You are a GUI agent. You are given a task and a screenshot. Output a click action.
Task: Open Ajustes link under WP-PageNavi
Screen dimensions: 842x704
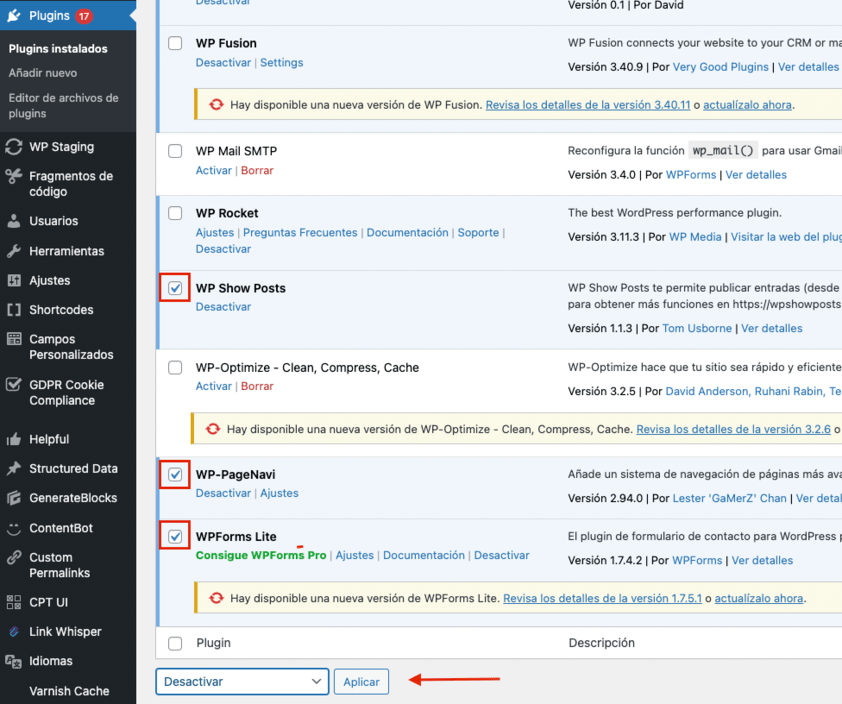[279, 493]
